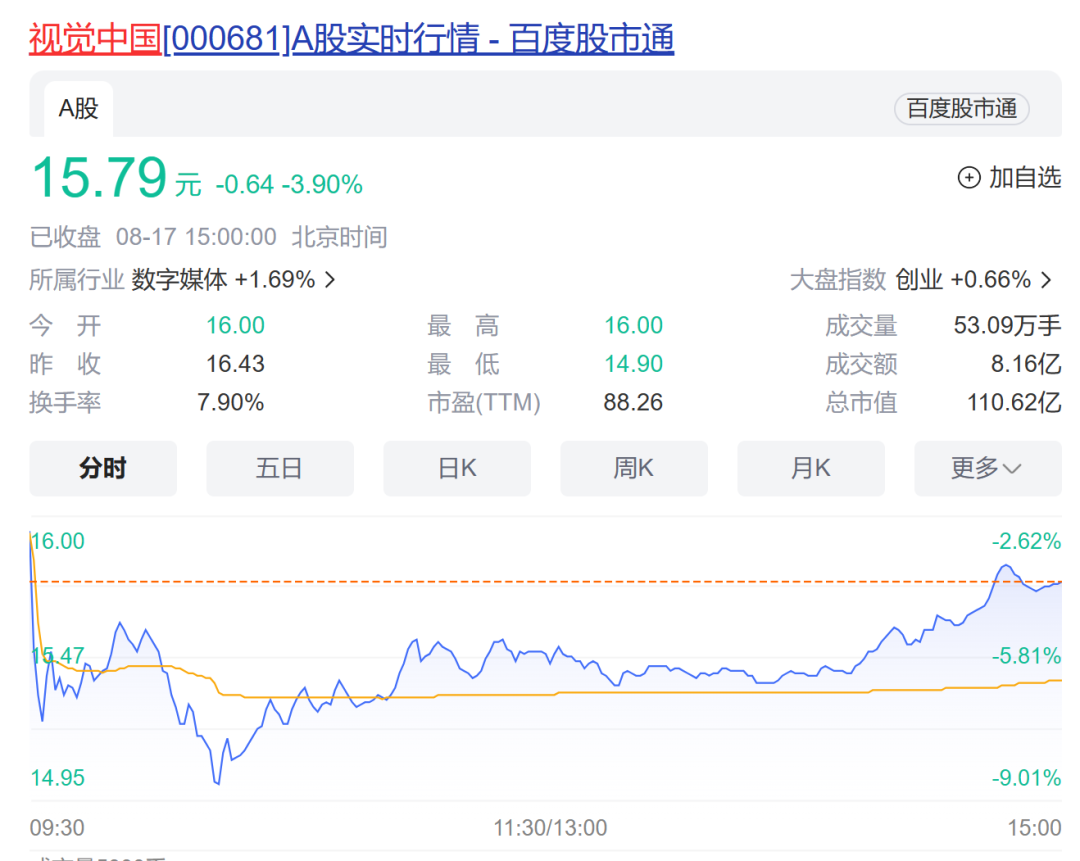
Task: Click 北京时间 label
Action: coord(340,237)
